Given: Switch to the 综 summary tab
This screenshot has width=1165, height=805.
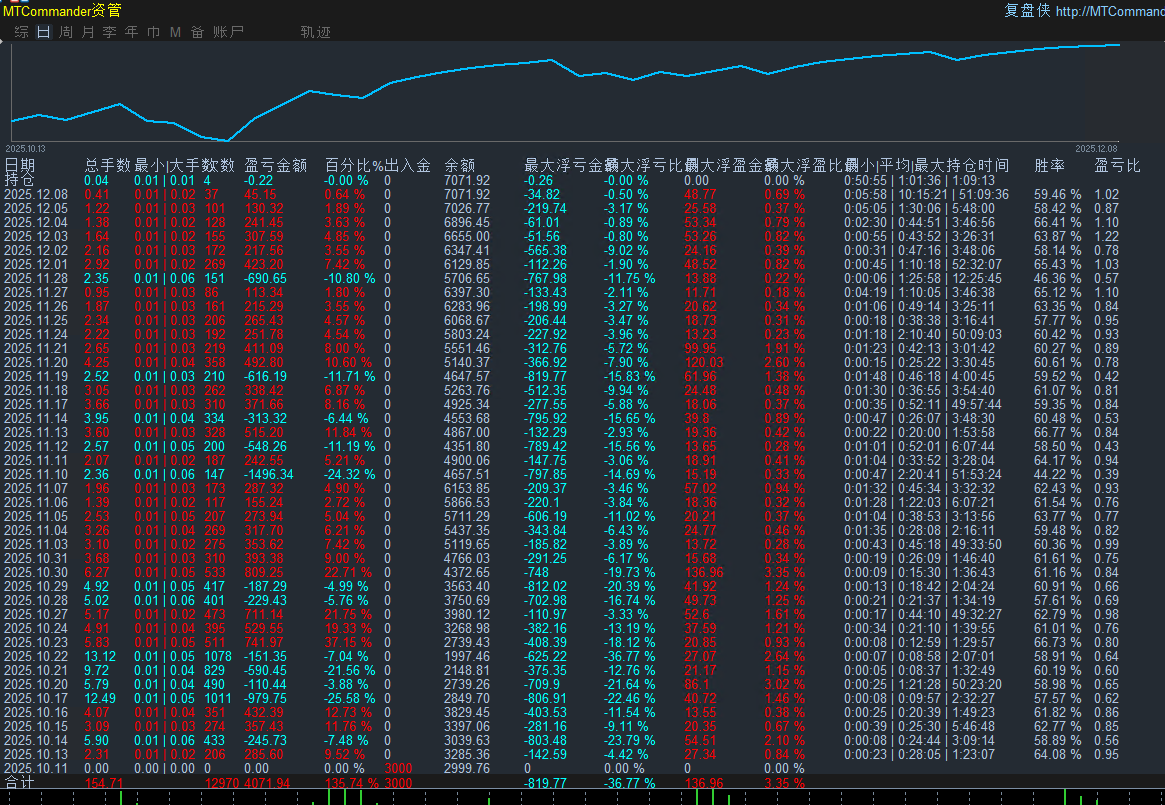Looking at the screenshot, I should point(21,32).
